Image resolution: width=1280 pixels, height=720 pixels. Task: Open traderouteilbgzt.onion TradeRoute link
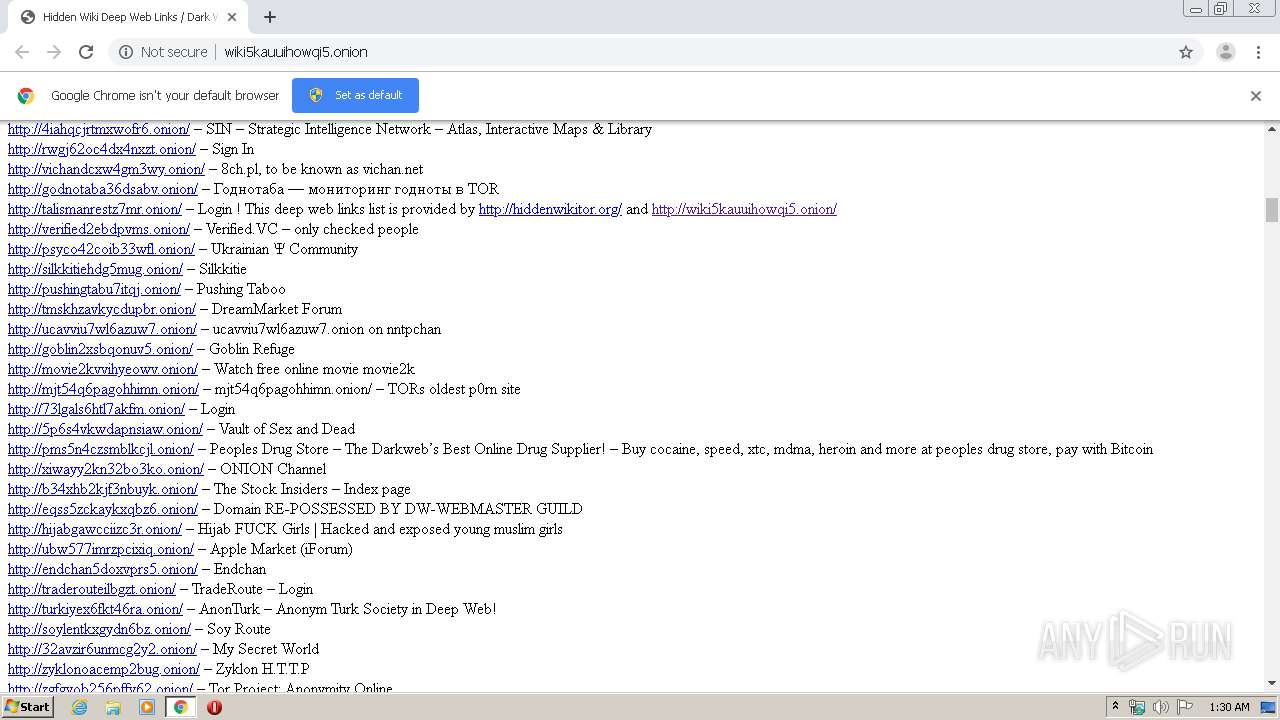(x=92, y=589)
